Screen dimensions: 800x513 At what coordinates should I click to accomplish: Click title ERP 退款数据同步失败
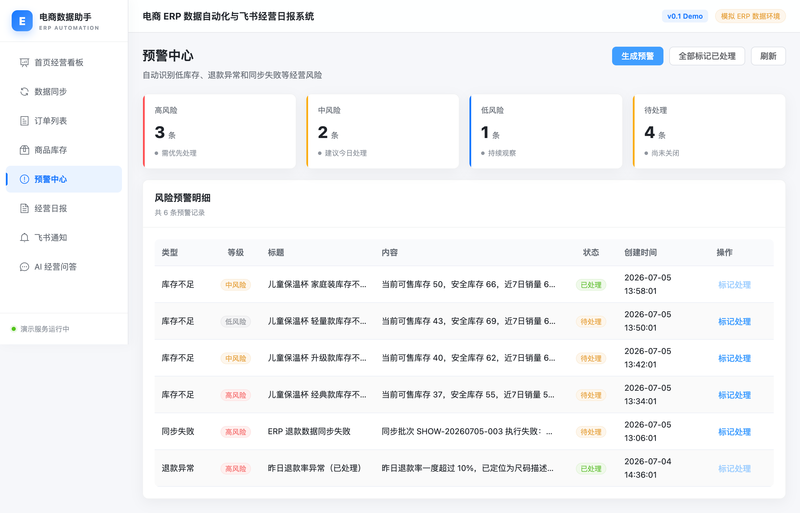pos(309,431)
